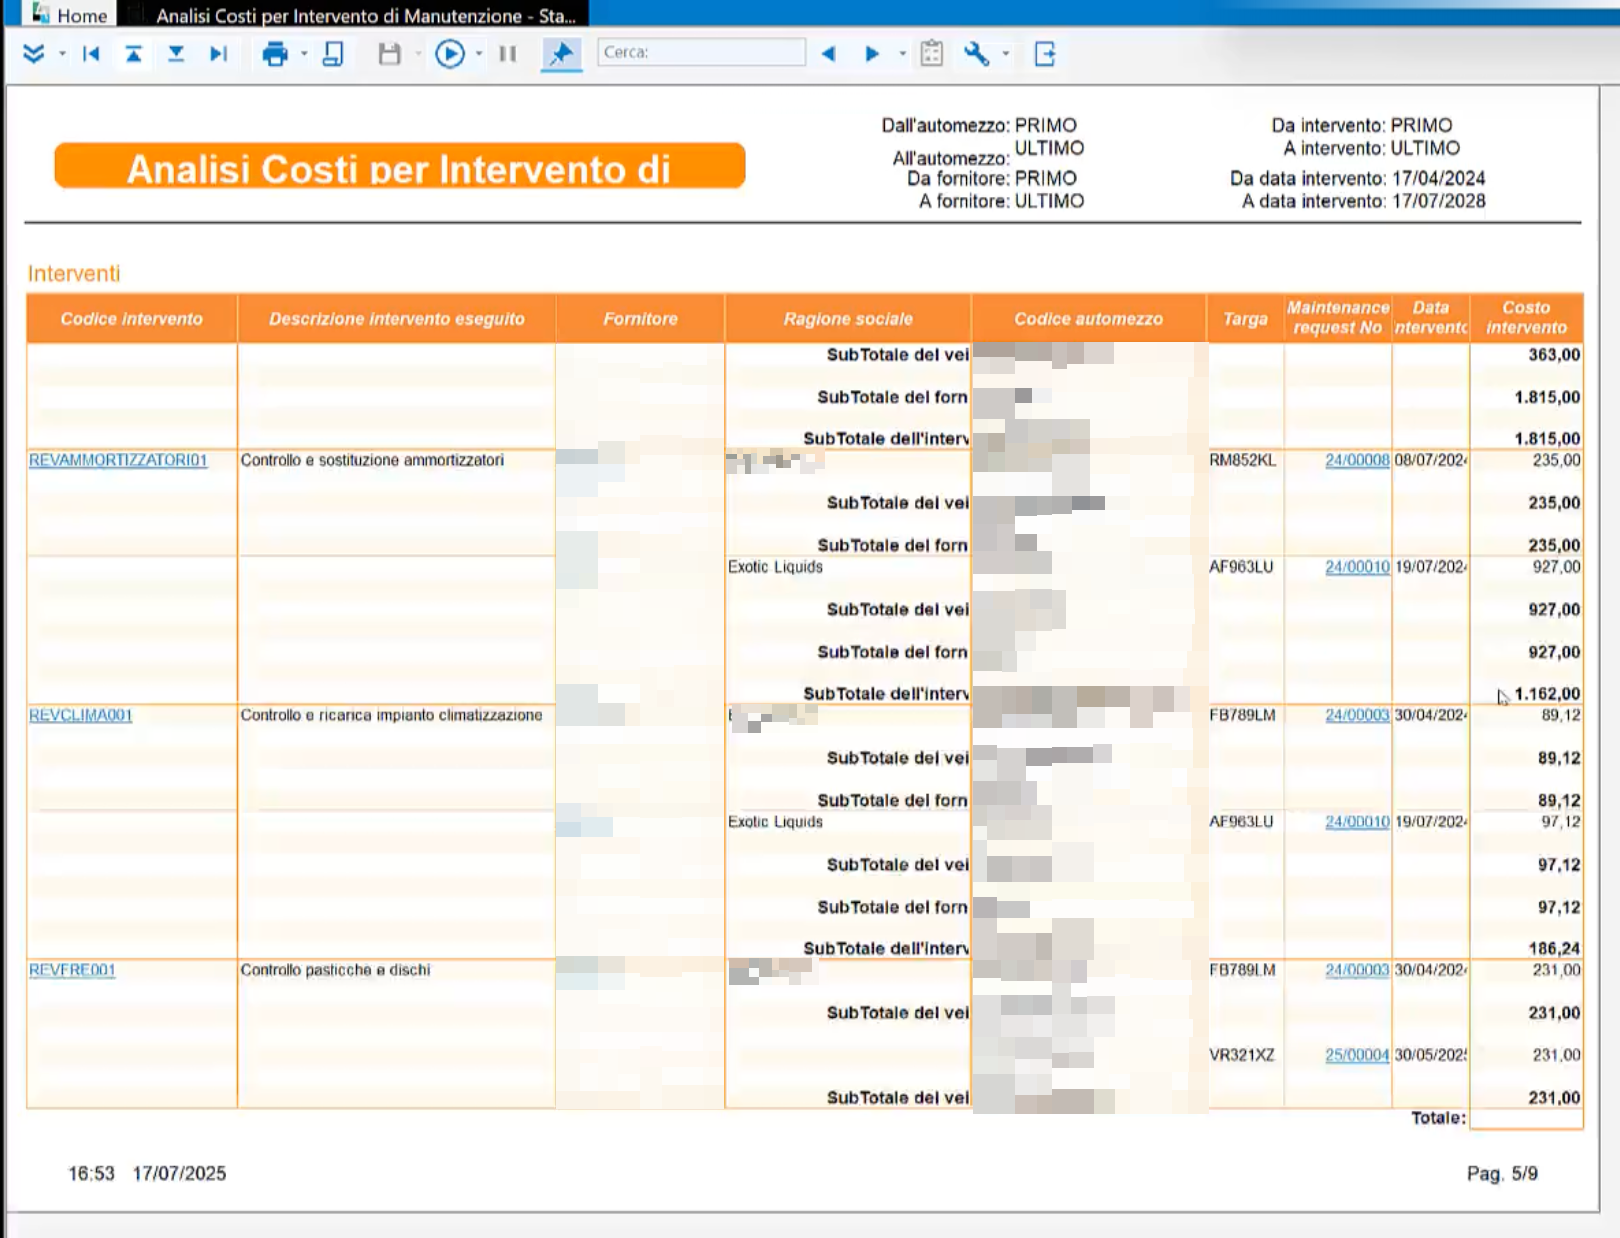The height and width of the screenshot is (1238, 1620).
Task: Open the REVCLIMA001 intervention link
Action: [x=80, y=715]
